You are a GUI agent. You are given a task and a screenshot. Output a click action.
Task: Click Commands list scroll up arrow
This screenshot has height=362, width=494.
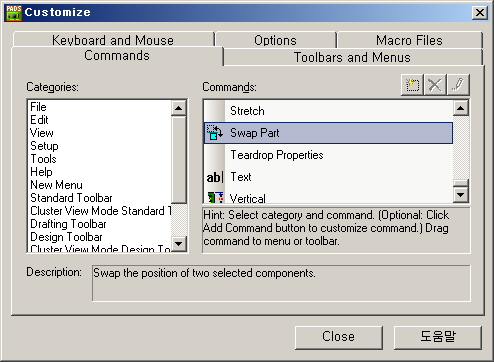click(x=461, y=108)
